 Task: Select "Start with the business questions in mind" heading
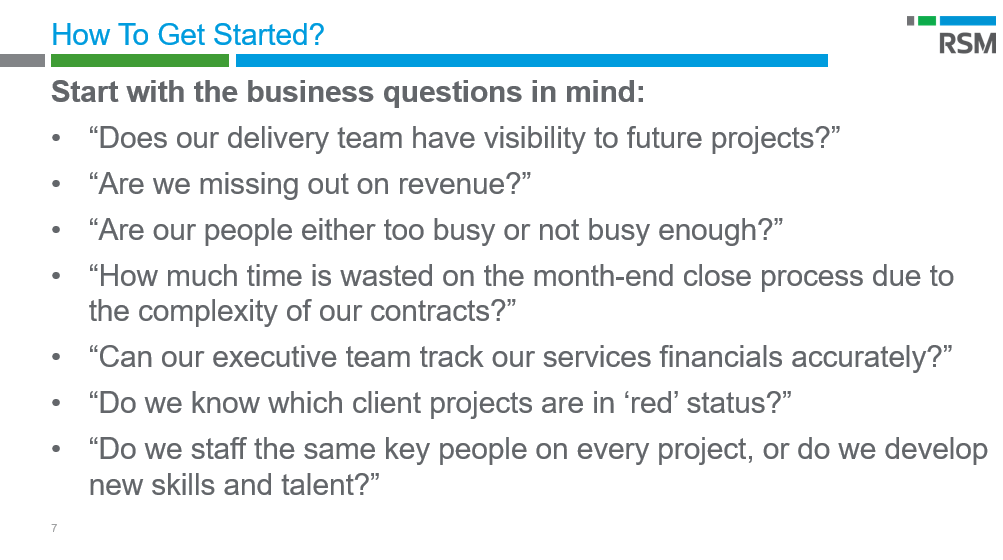click(348, 92)
